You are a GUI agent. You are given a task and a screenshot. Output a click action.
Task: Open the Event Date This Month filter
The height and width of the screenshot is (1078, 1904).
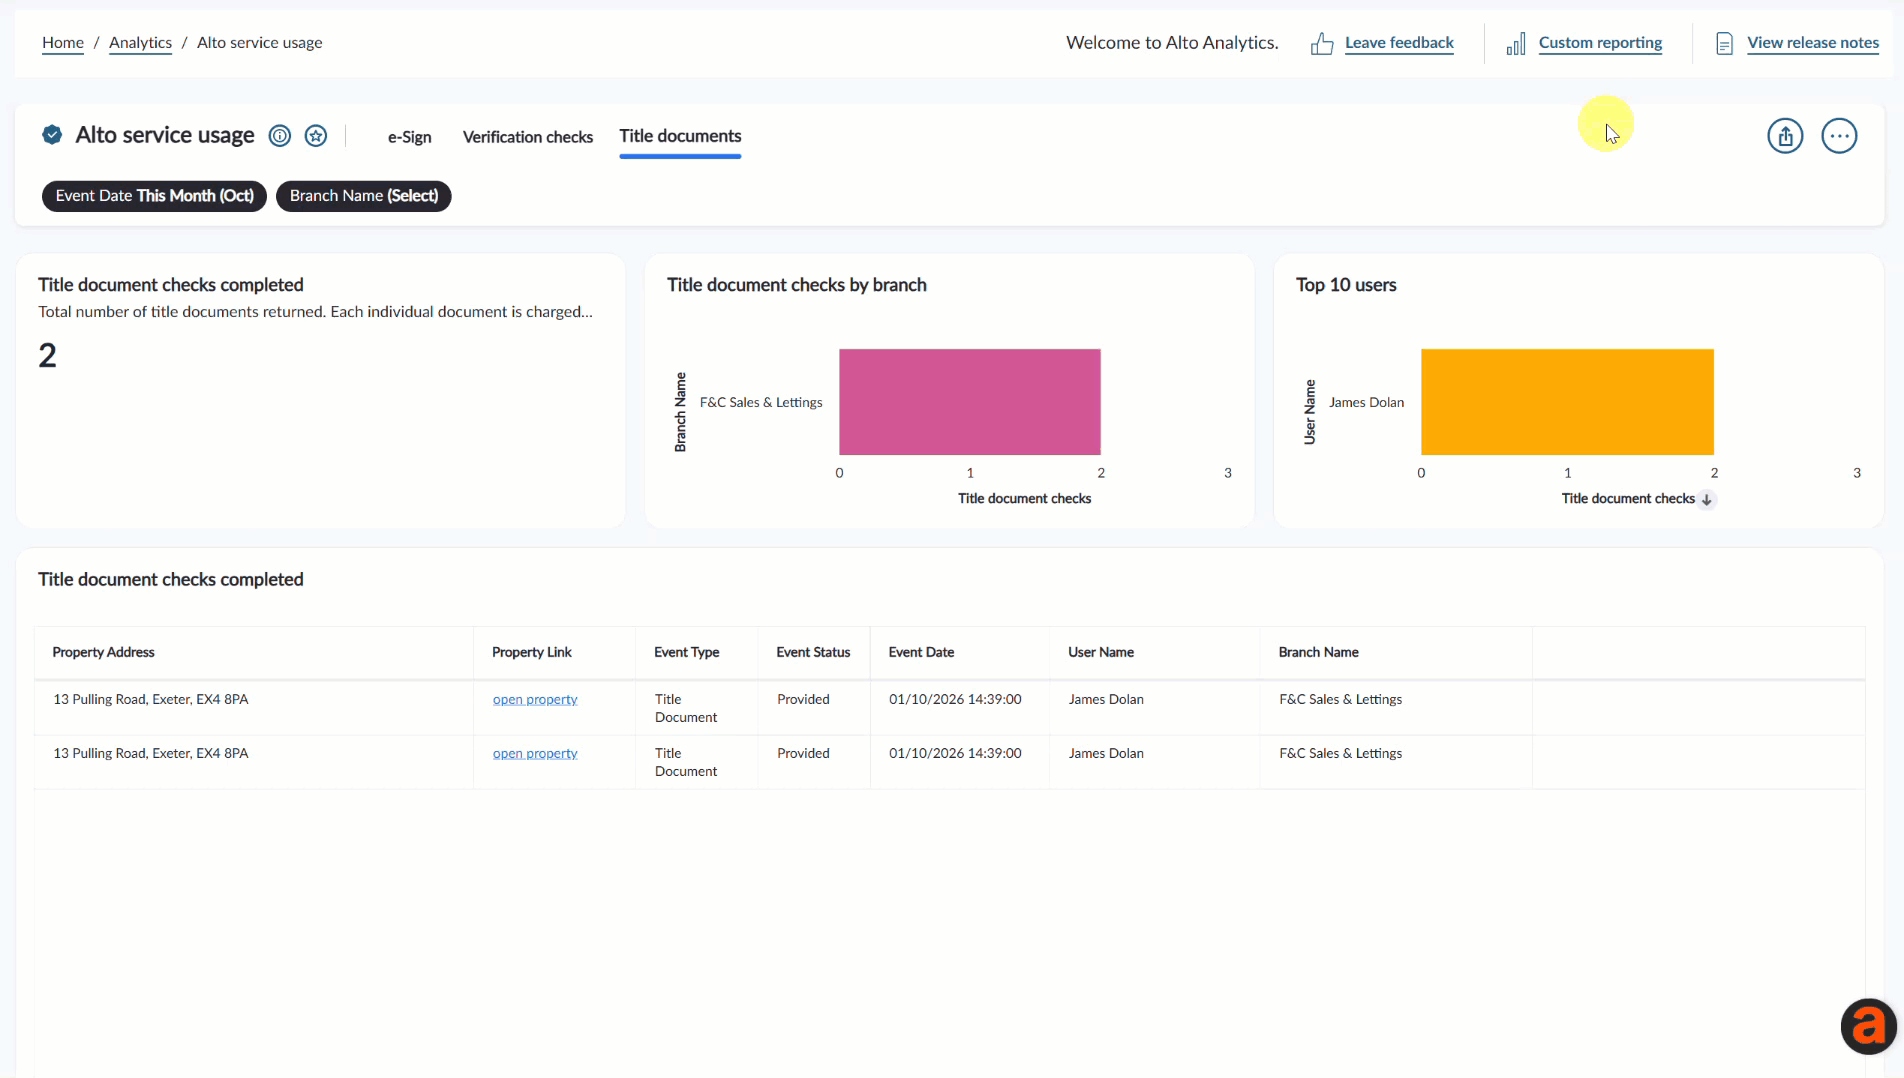point(154,196)
